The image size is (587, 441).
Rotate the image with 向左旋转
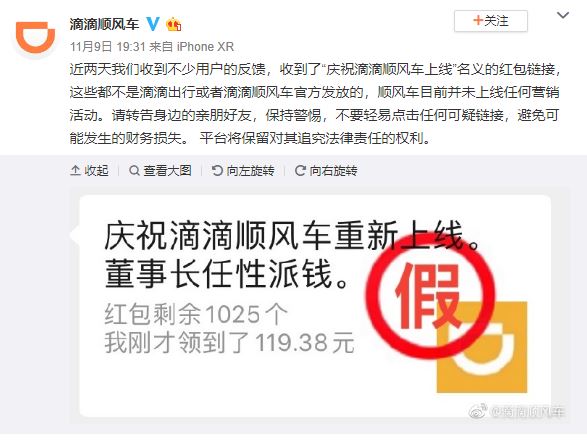[243, 171]
